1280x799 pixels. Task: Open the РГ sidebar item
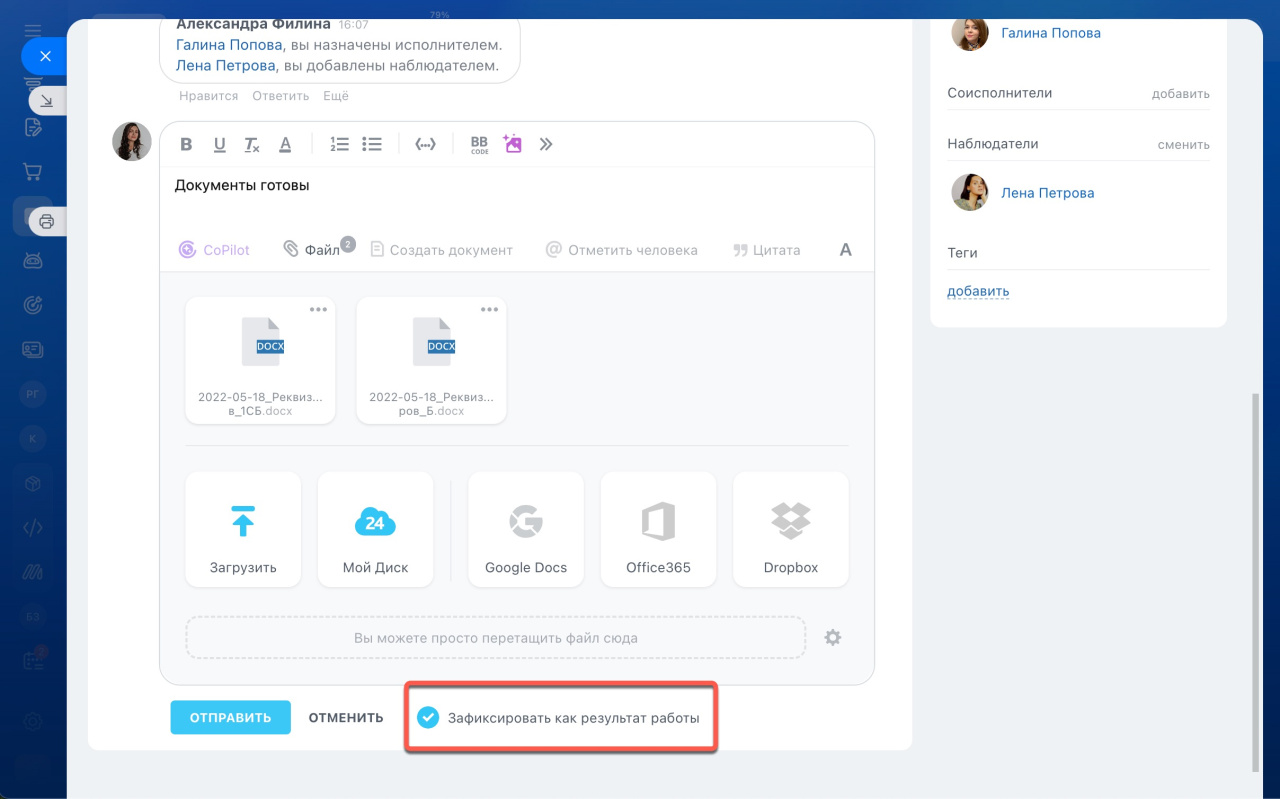[33, 394]
